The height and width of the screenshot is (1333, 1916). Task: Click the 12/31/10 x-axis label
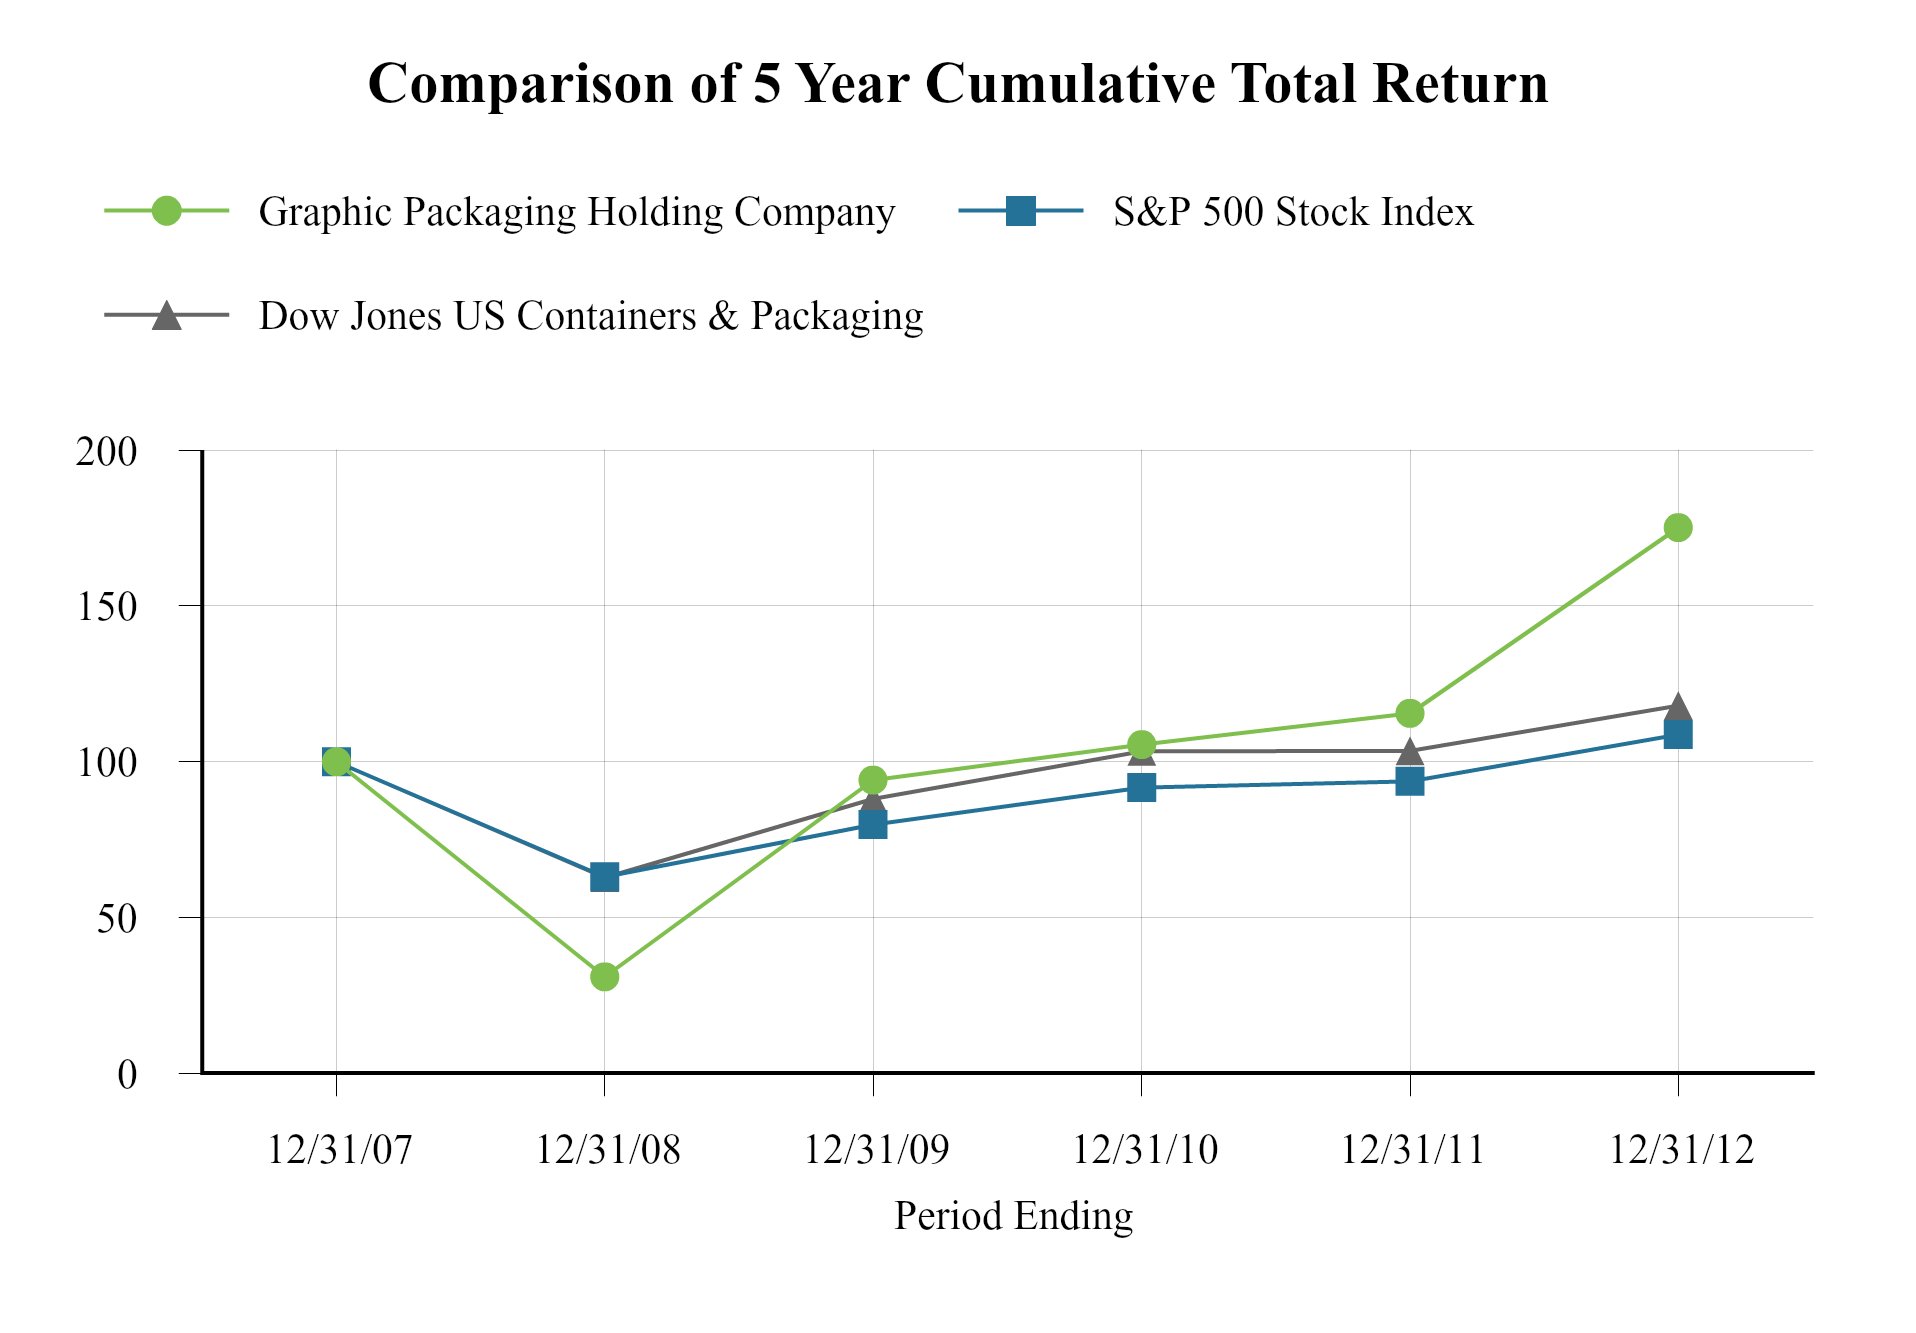click(1145, 1150)
